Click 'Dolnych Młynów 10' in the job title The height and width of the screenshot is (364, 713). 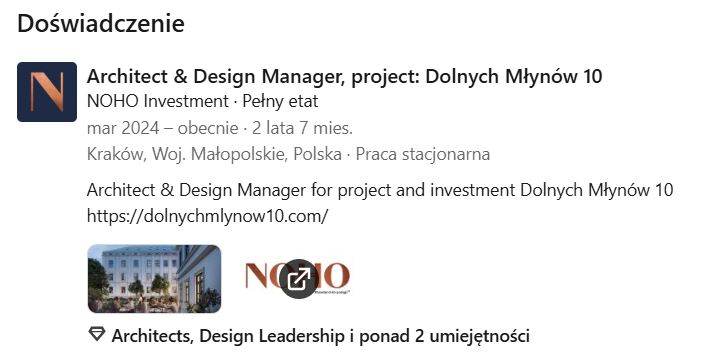[514, 76]
